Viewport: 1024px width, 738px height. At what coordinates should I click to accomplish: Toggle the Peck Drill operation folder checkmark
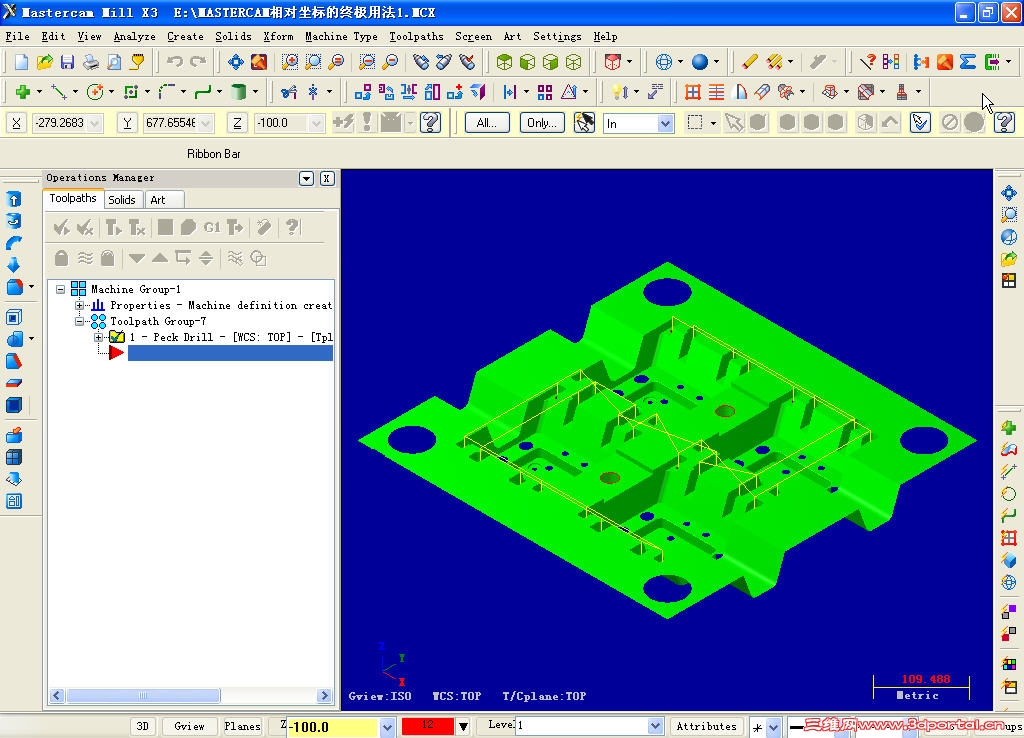click(118, 337)
